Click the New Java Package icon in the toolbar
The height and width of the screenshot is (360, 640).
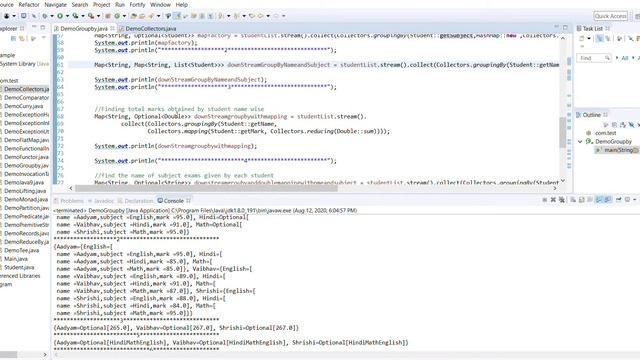(x=108, y=16)
